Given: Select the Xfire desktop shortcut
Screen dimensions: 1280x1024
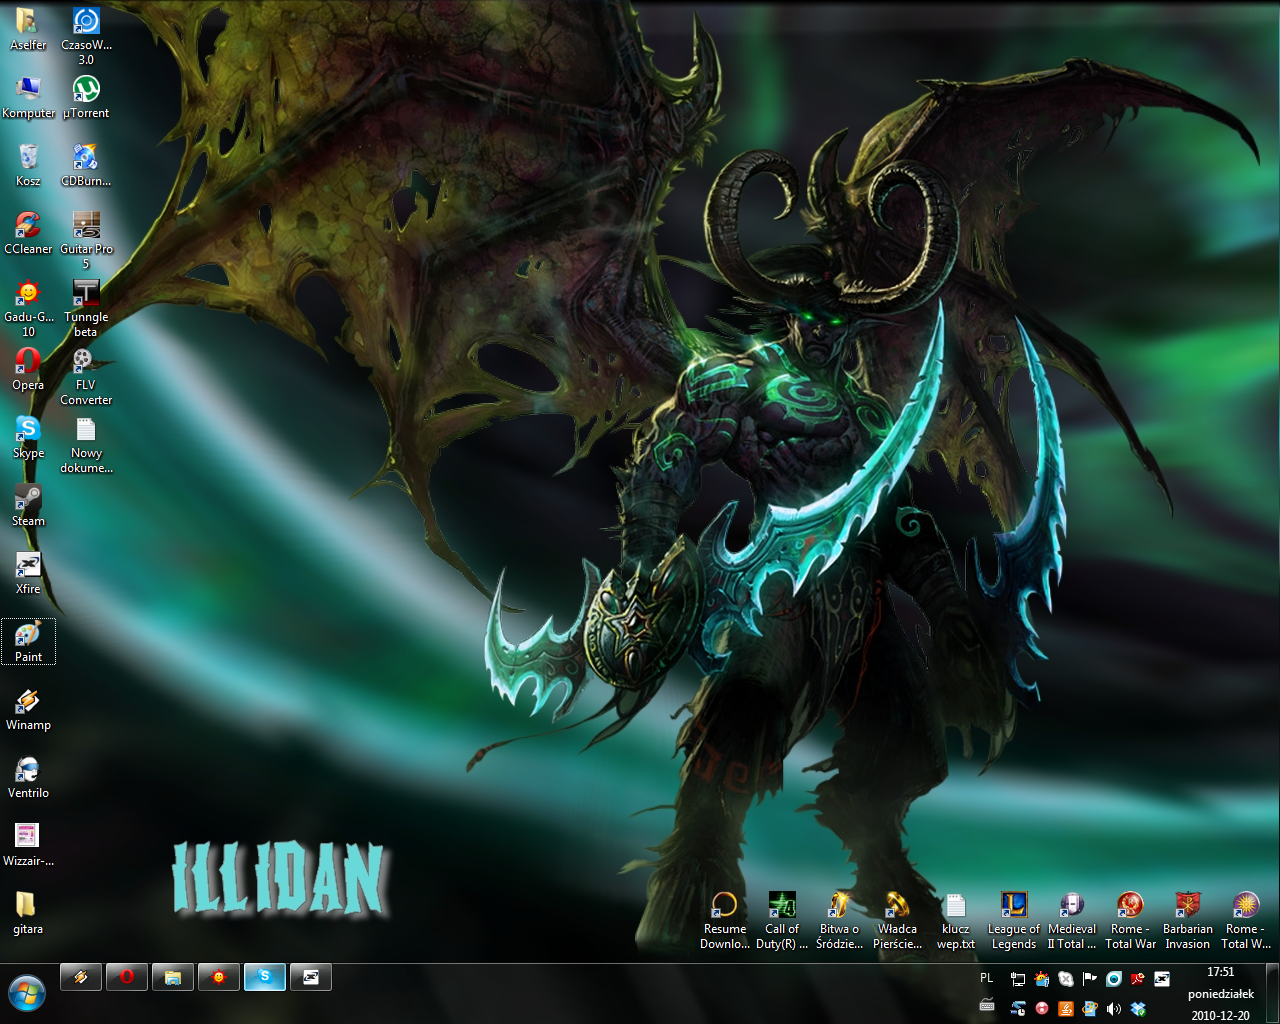Looking at the screenshot, I should click(x=28, y=574).
